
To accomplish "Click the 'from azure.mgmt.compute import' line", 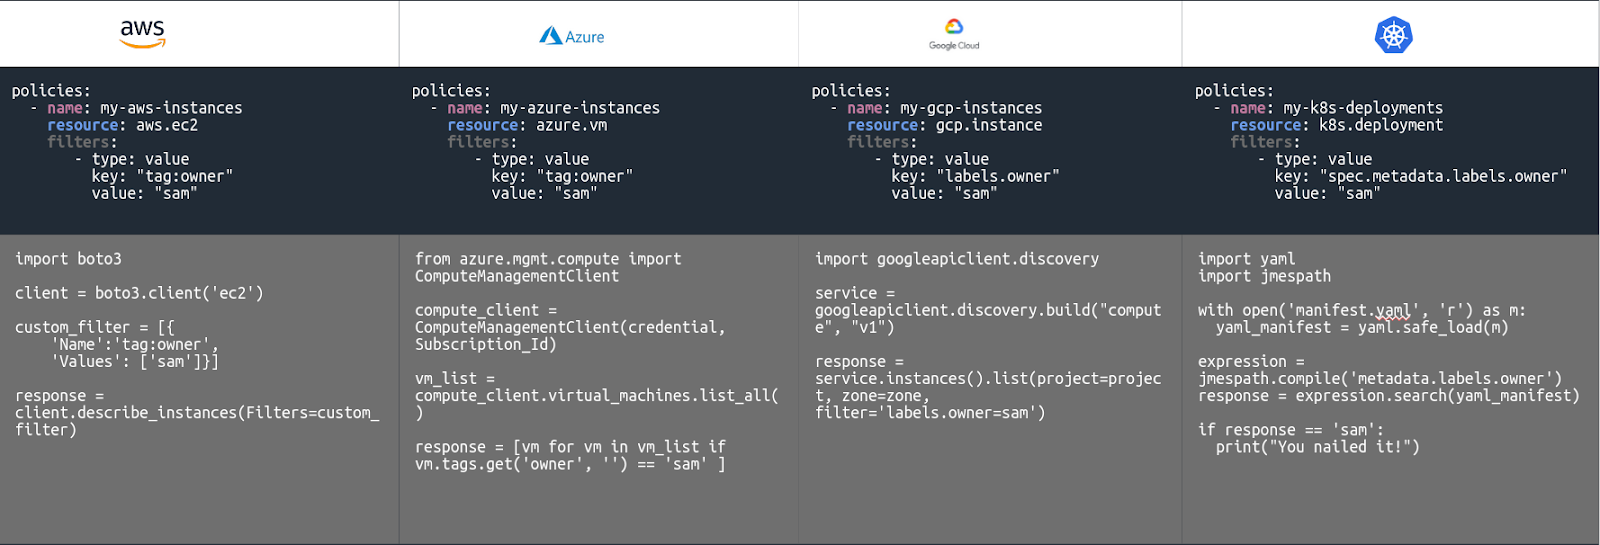I will [x=548, y=259].
